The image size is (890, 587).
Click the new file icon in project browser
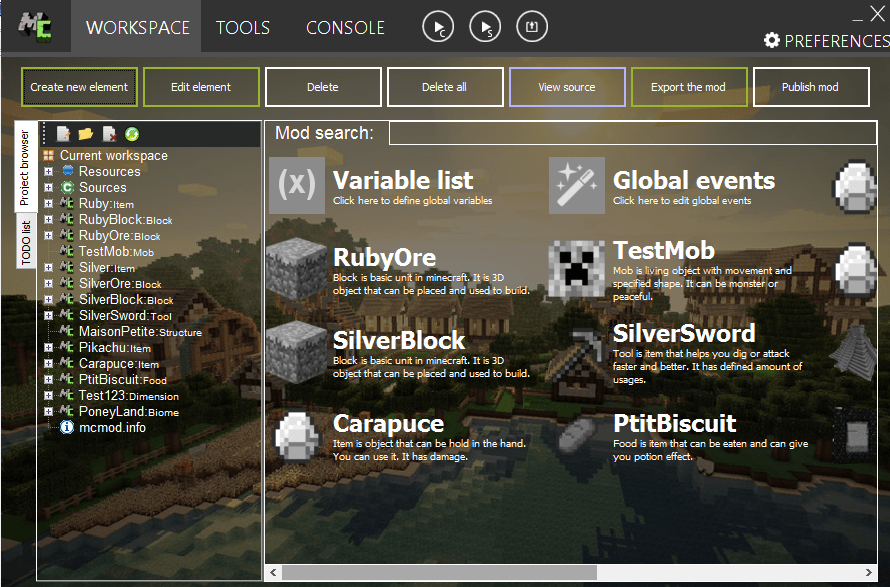tap(63, 134)
